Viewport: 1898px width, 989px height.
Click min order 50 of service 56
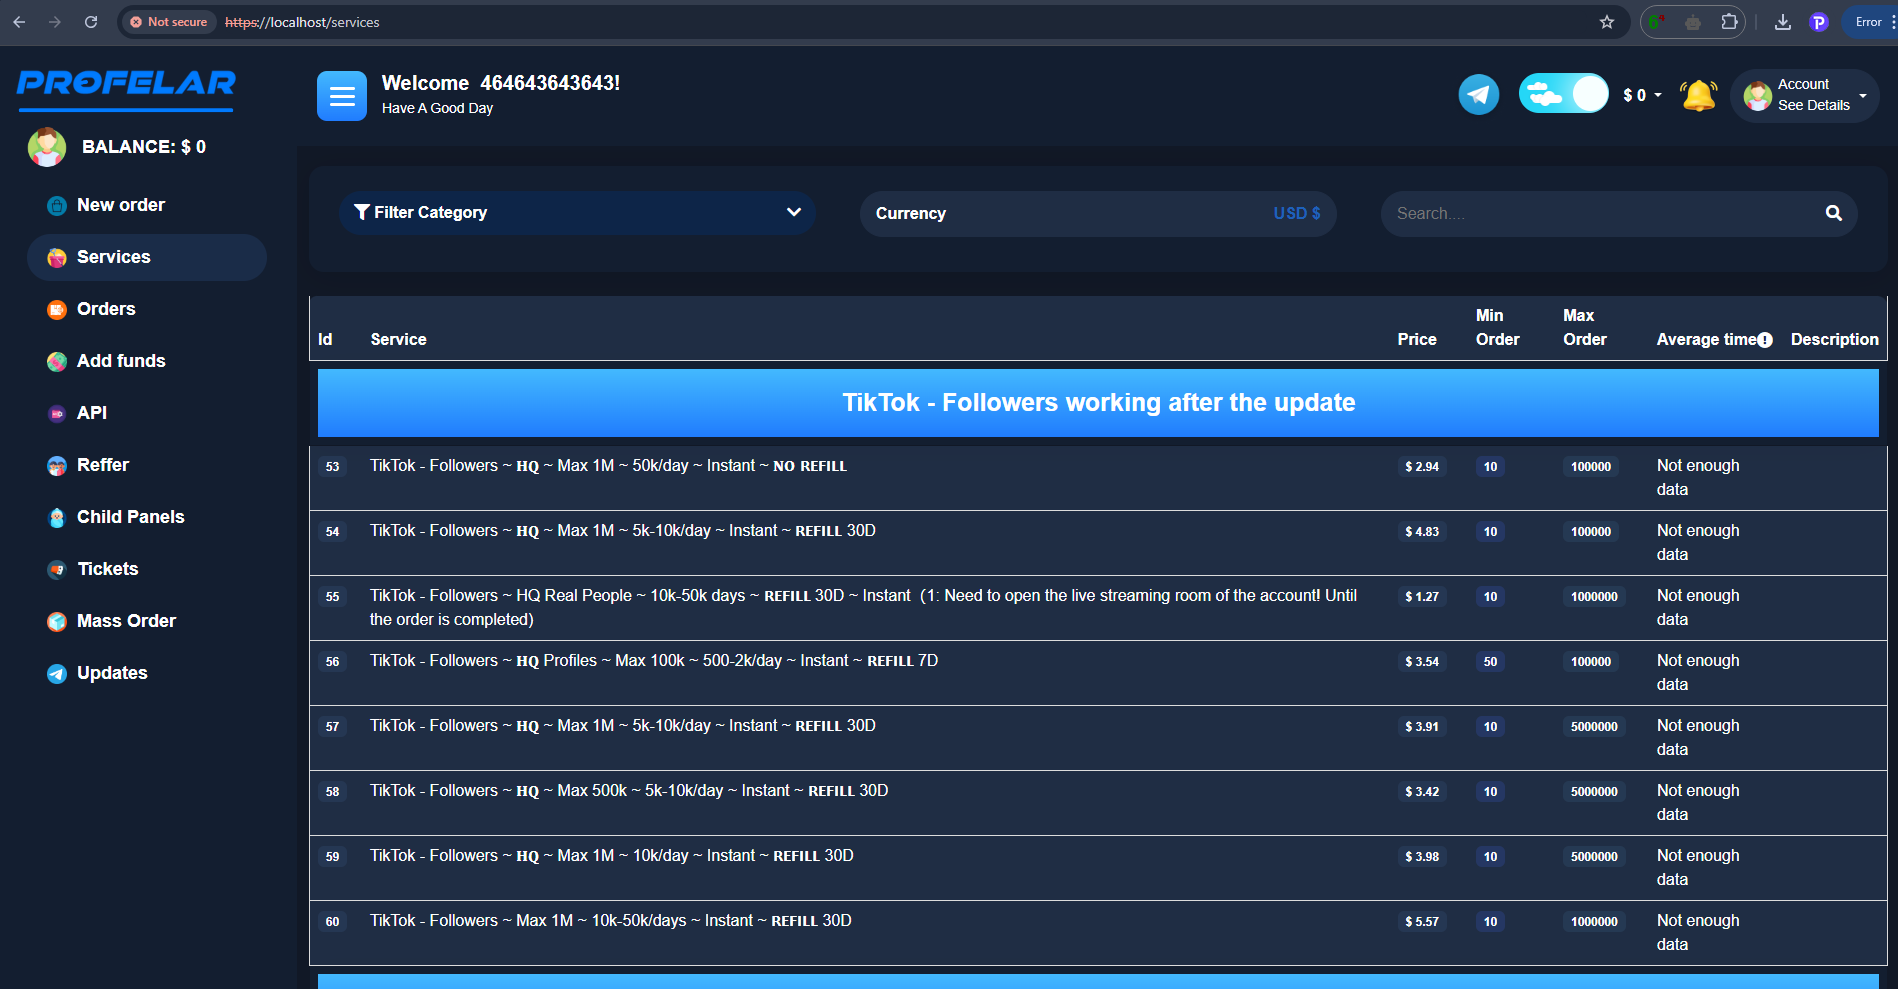tap(1490, 662)
